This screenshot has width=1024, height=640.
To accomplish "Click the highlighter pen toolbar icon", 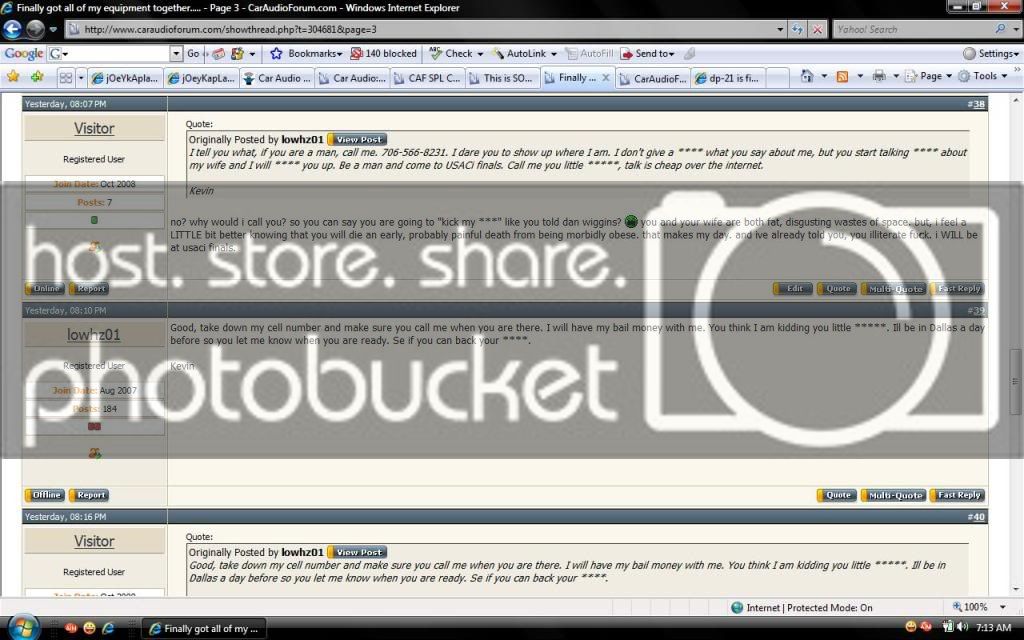I will tap(689, 54).
